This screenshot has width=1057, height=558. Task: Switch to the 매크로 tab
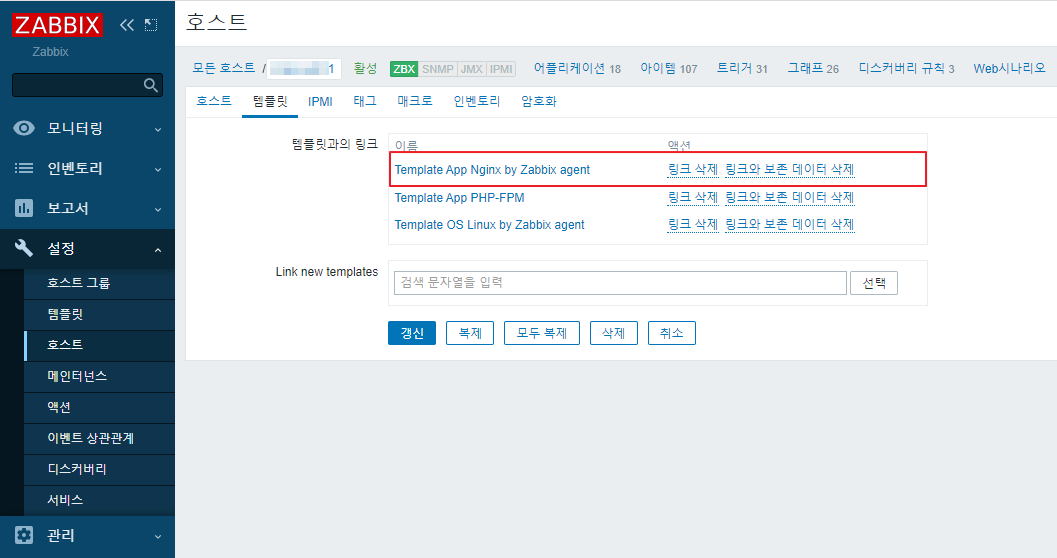point(415,101)
